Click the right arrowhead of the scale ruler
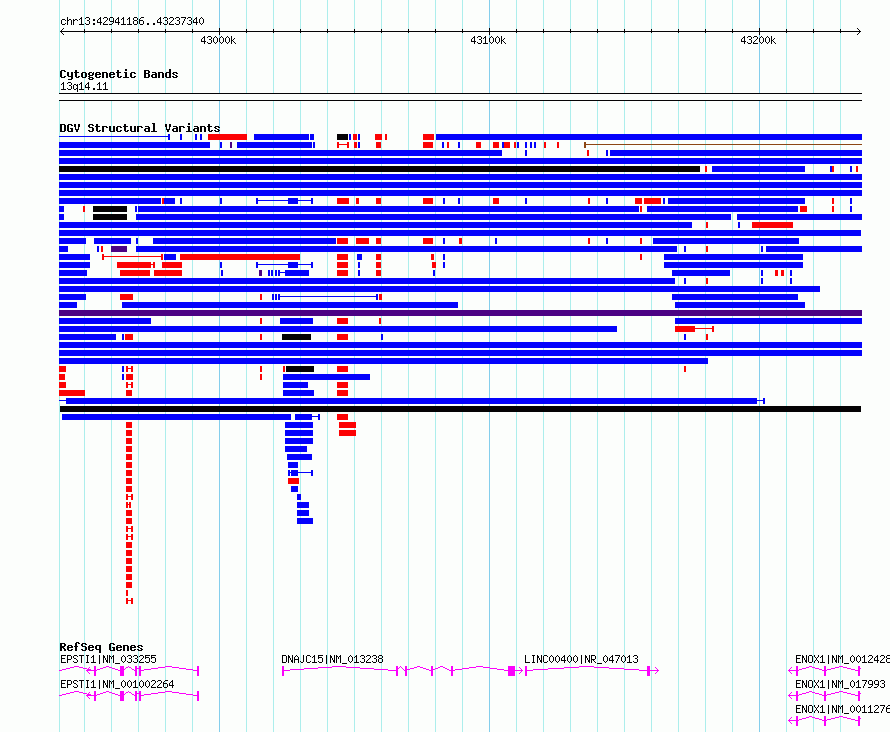Screen dimensions: 890x732 (859, 32)
